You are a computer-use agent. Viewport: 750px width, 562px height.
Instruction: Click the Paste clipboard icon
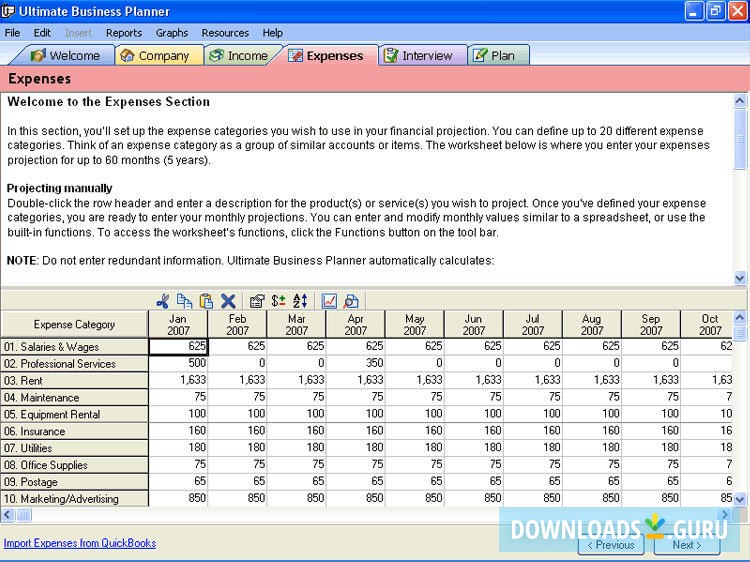tap(206, 301)
